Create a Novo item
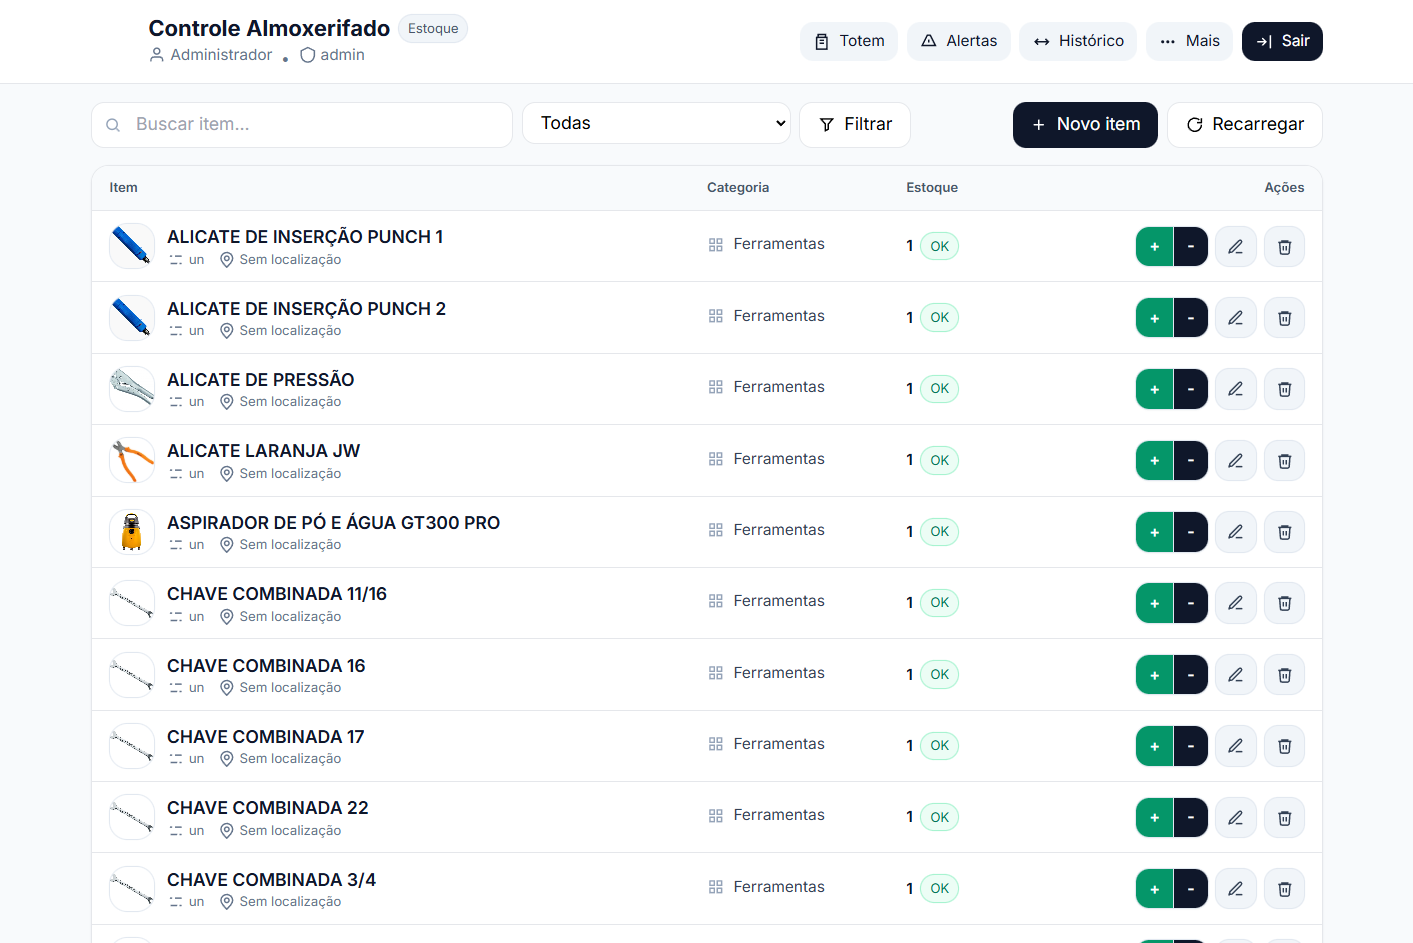 pos(1084,125)
